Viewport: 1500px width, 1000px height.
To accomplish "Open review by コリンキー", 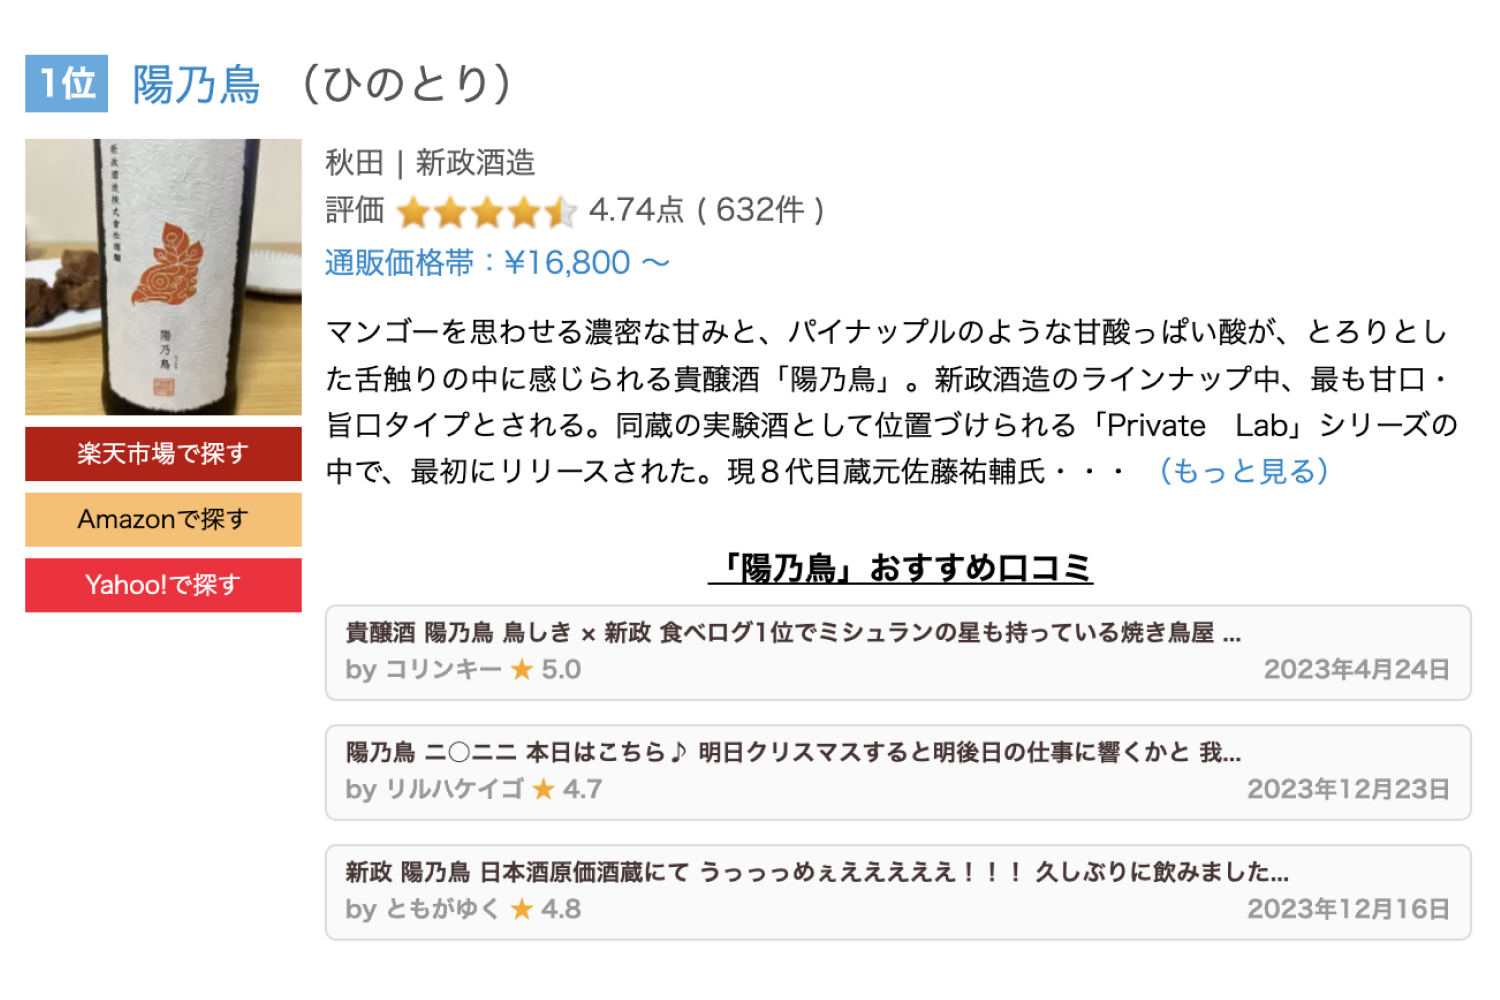I will click(x=898, y=652).
